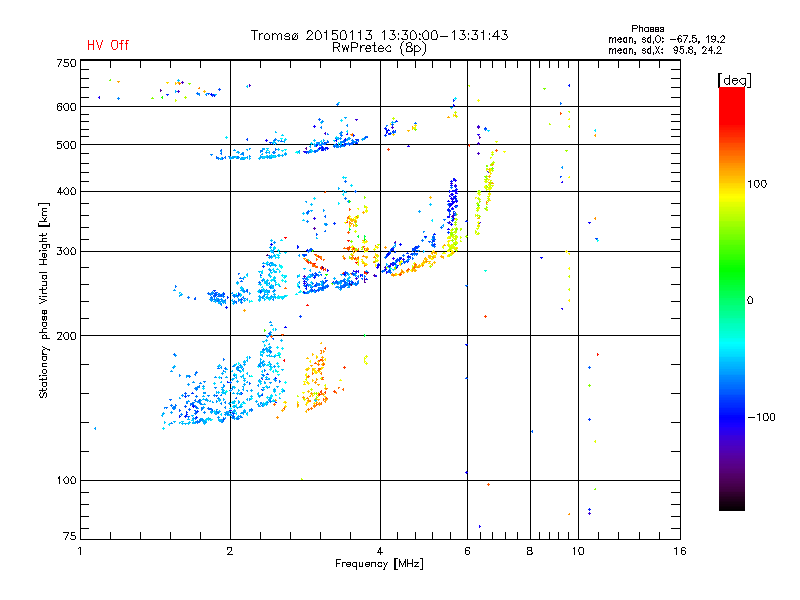Image resolution: width=800 pixels, height=600 pixels.
Task: Click the y-axis tick label "200"
Action: point(66,336)
